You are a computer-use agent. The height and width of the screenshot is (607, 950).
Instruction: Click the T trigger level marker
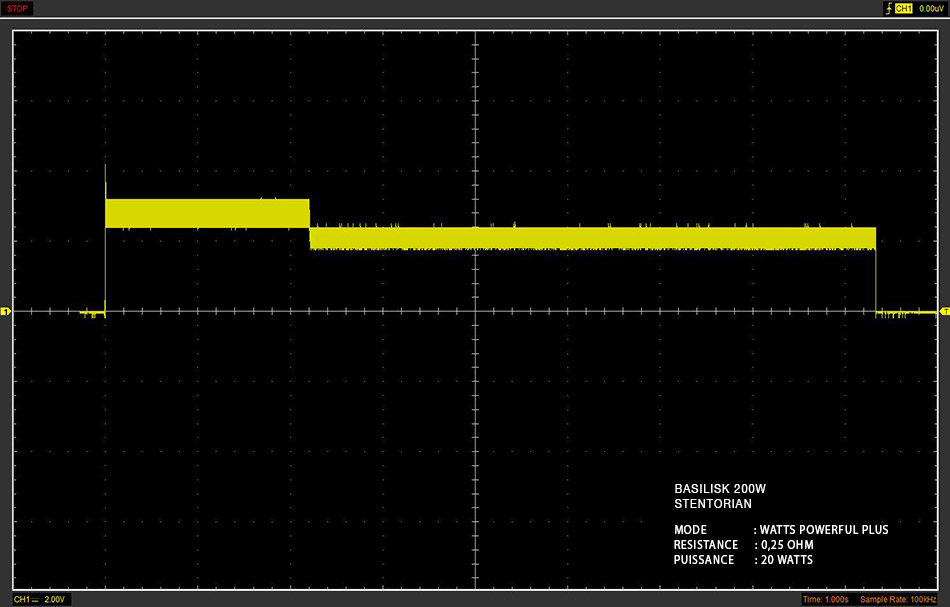point(945,311)
